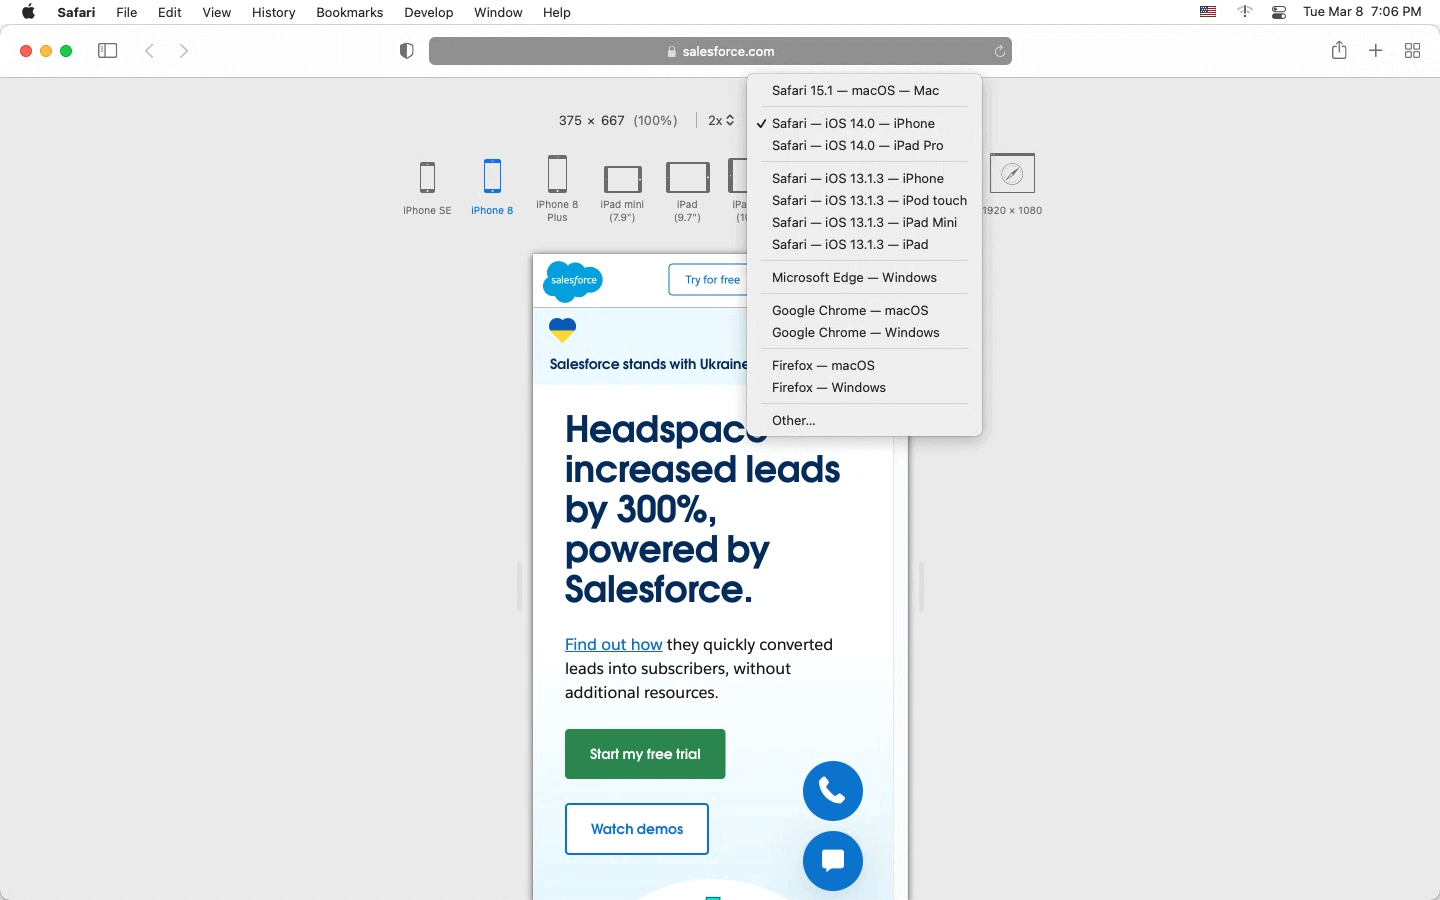The height and width of the screenshot is (900, 1440).
Task: Open the Develop menu
Action: 429,13
